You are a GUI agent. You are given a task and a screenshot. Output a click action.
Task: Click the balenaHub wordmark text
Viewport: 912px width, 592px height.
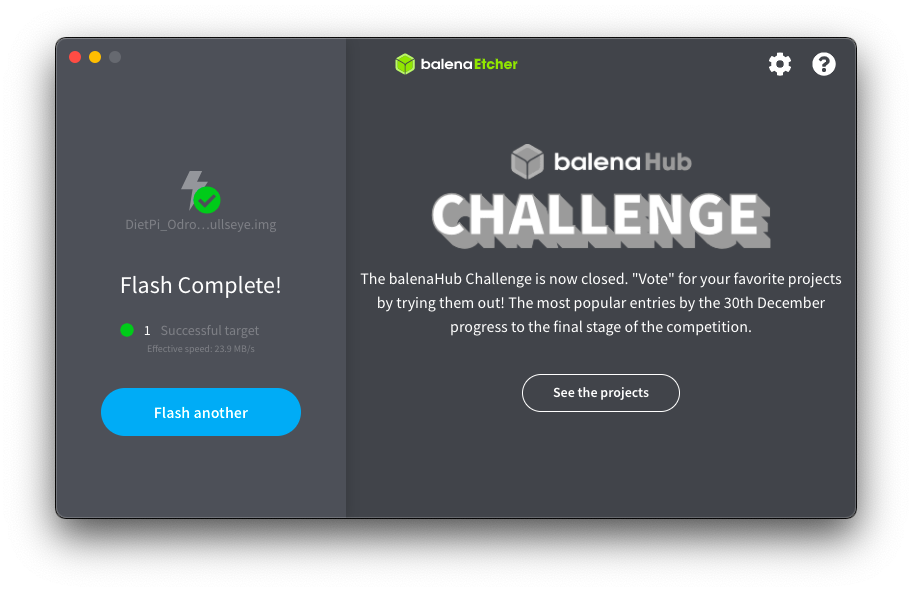(622, 162)
